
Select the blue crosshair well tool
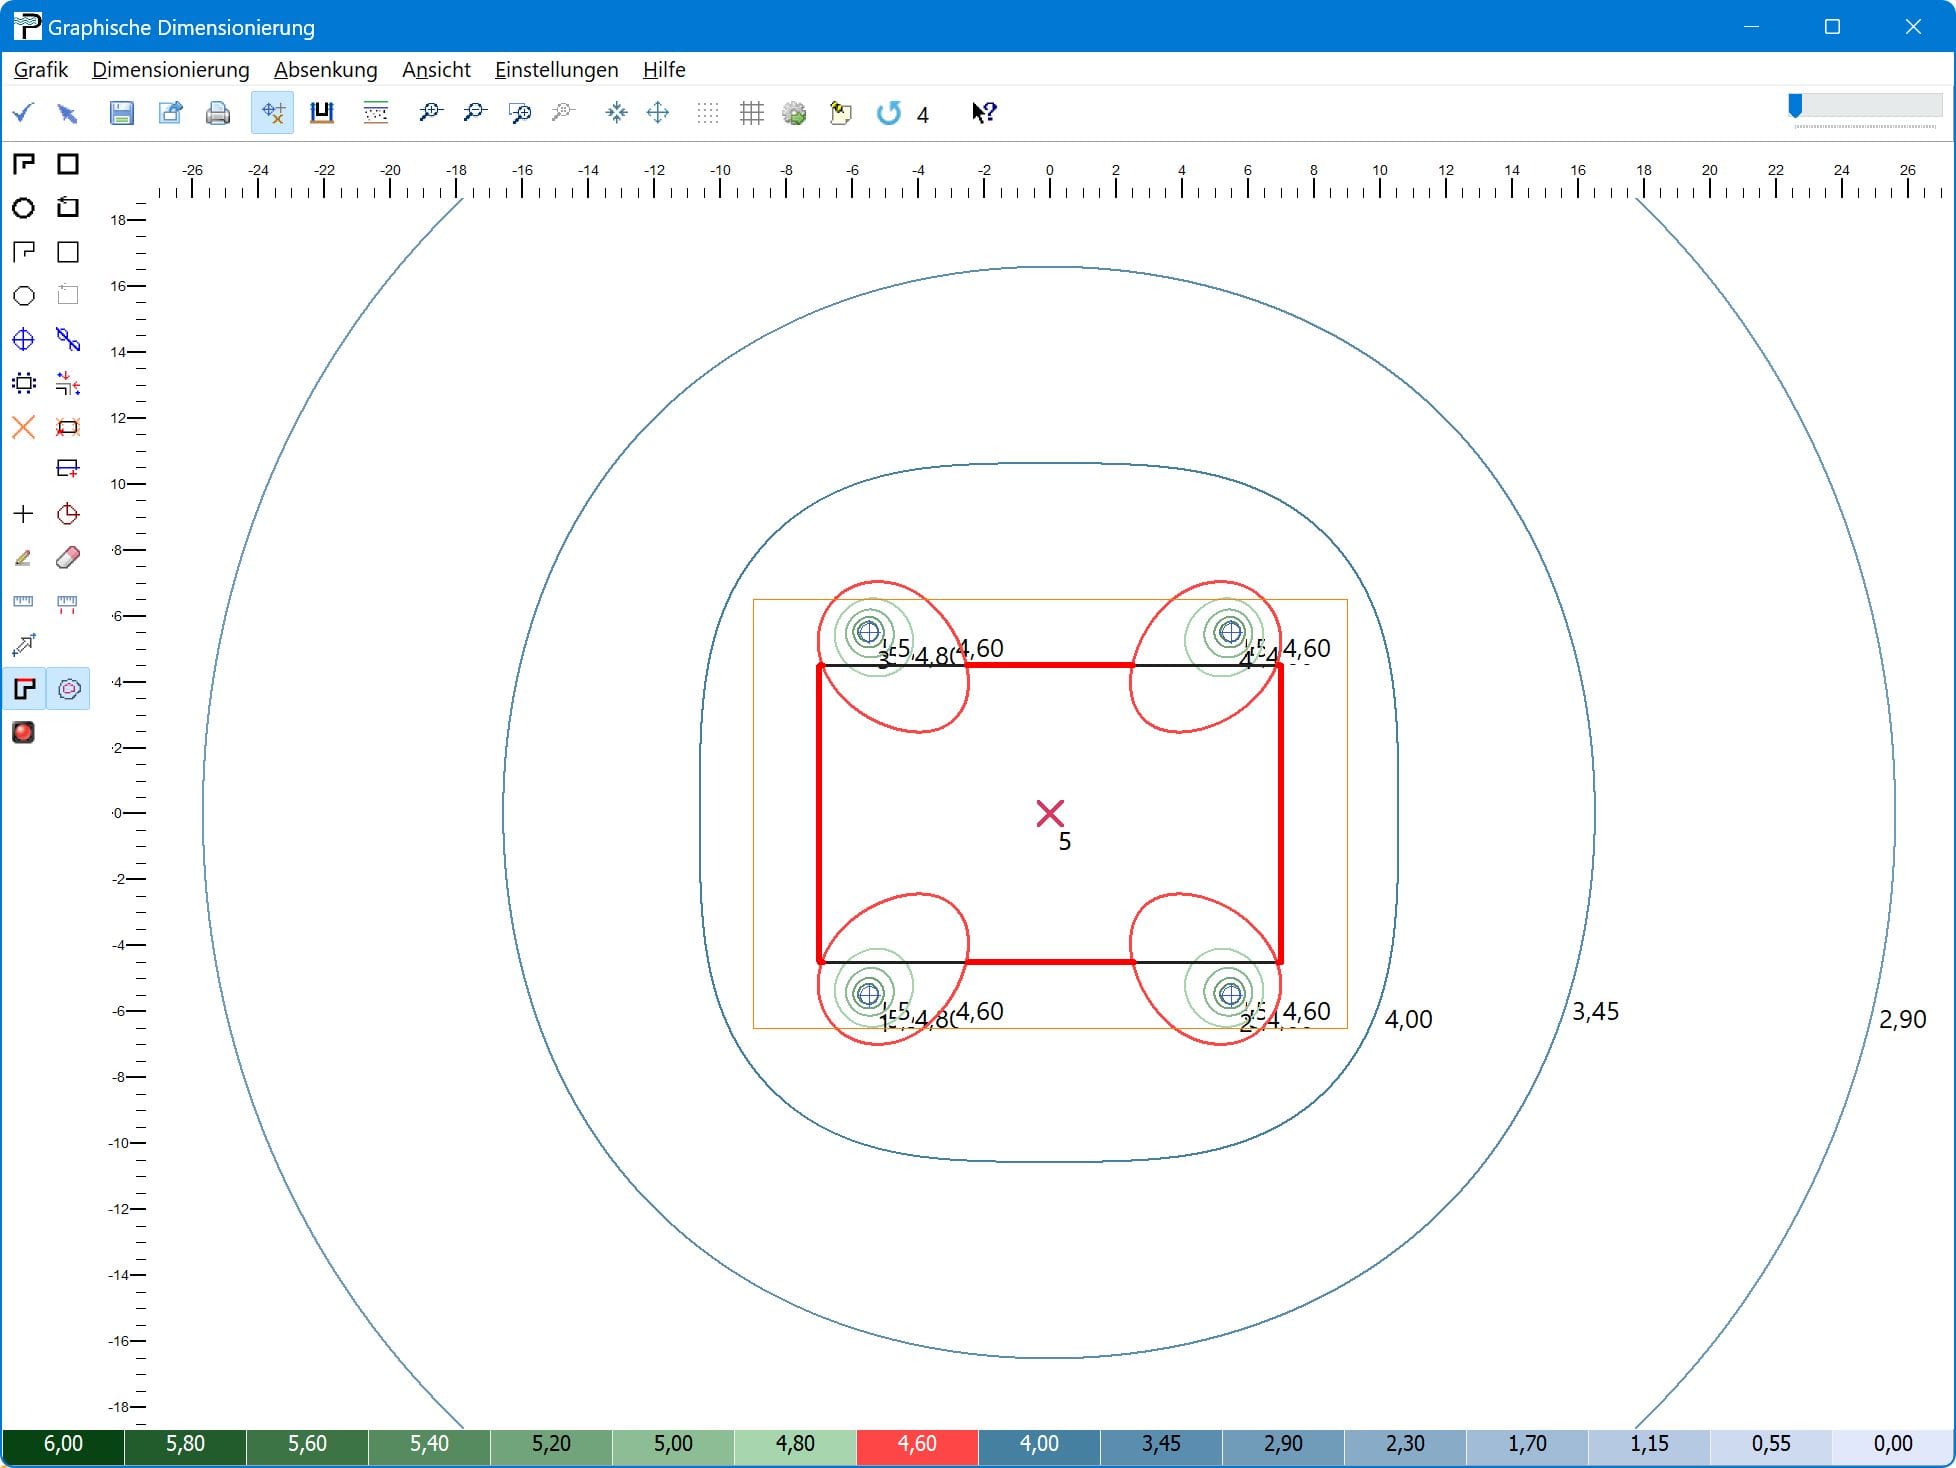(x=23, y=340)
